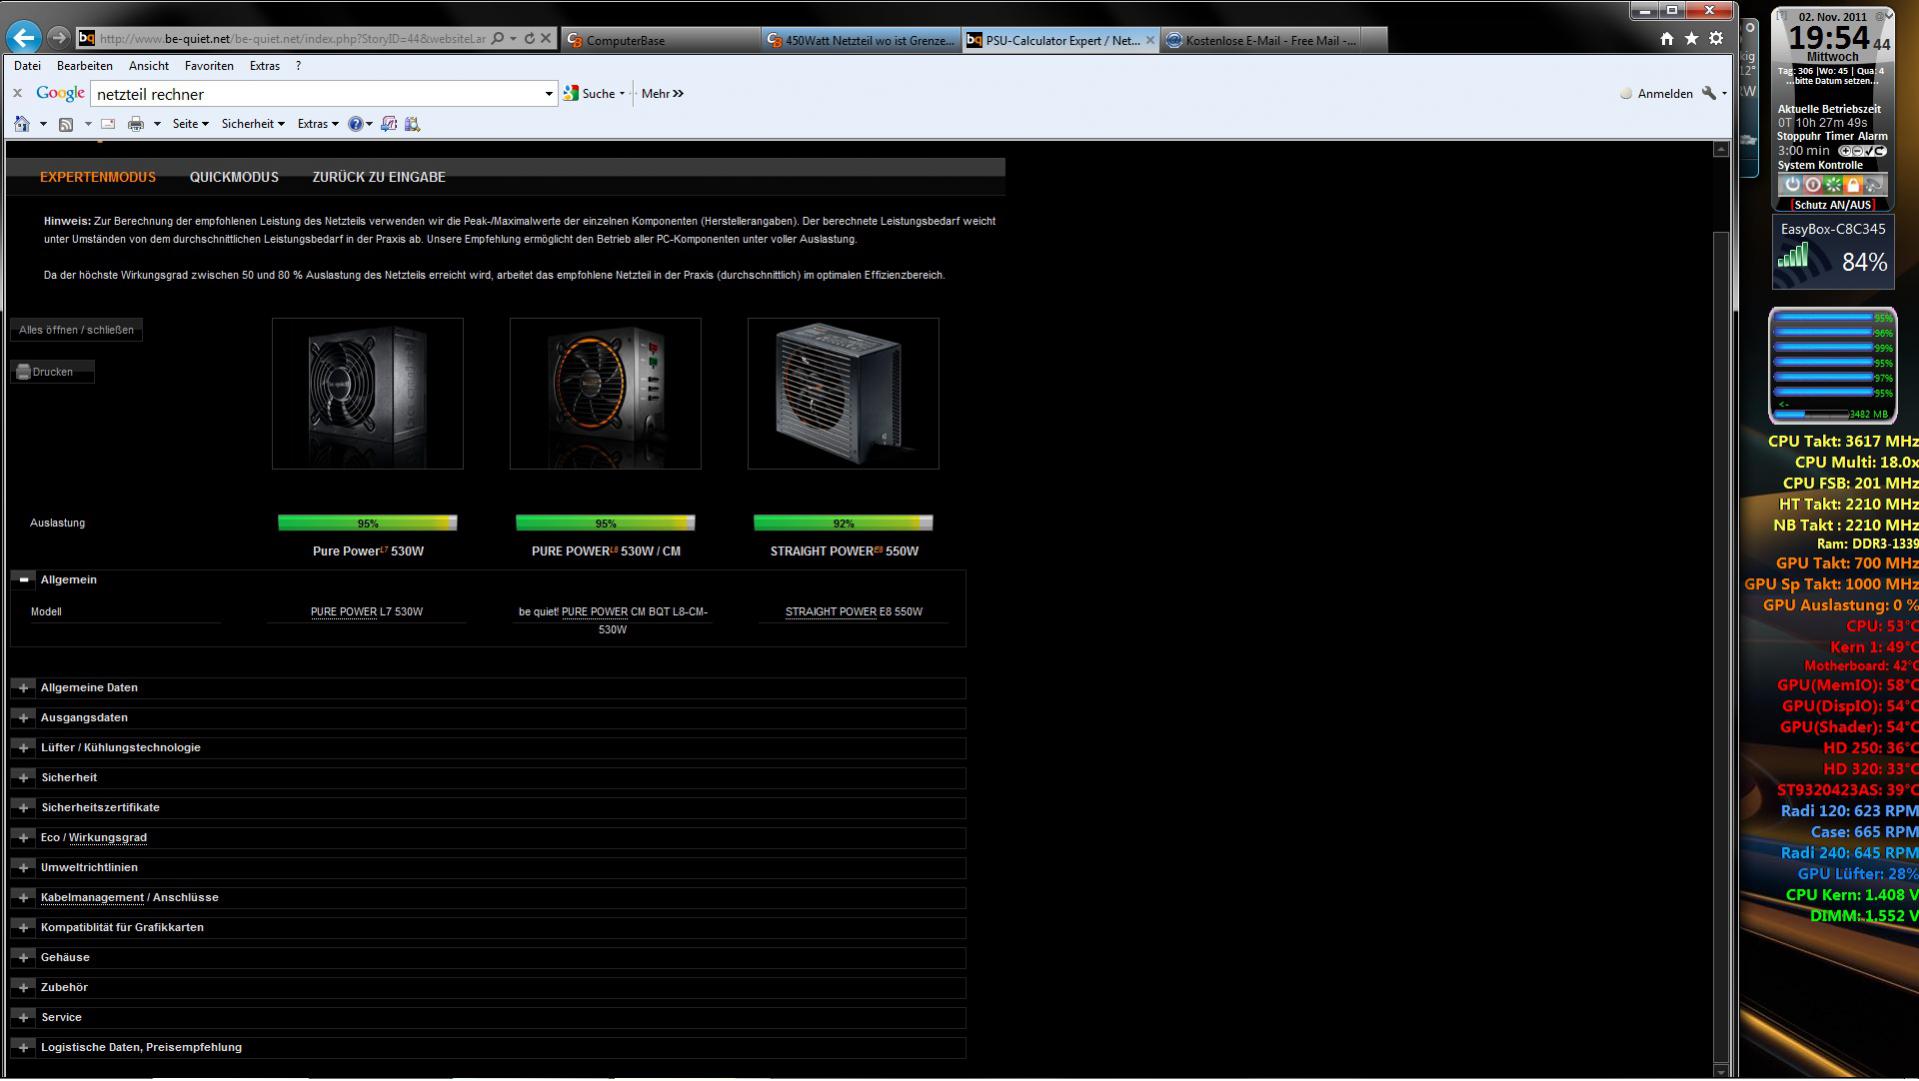Click EXPERTENMODUS link
The height and width of the screenshot is (1081, 1919).
98,177
